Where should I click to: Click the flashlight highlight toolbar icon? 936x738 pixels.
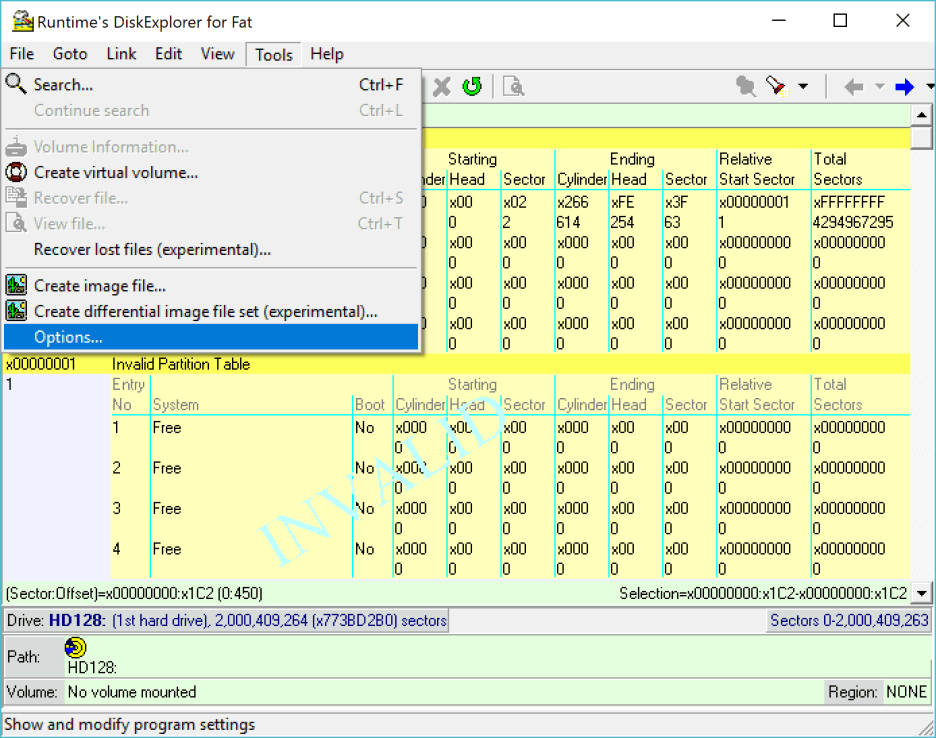[776, 87]
